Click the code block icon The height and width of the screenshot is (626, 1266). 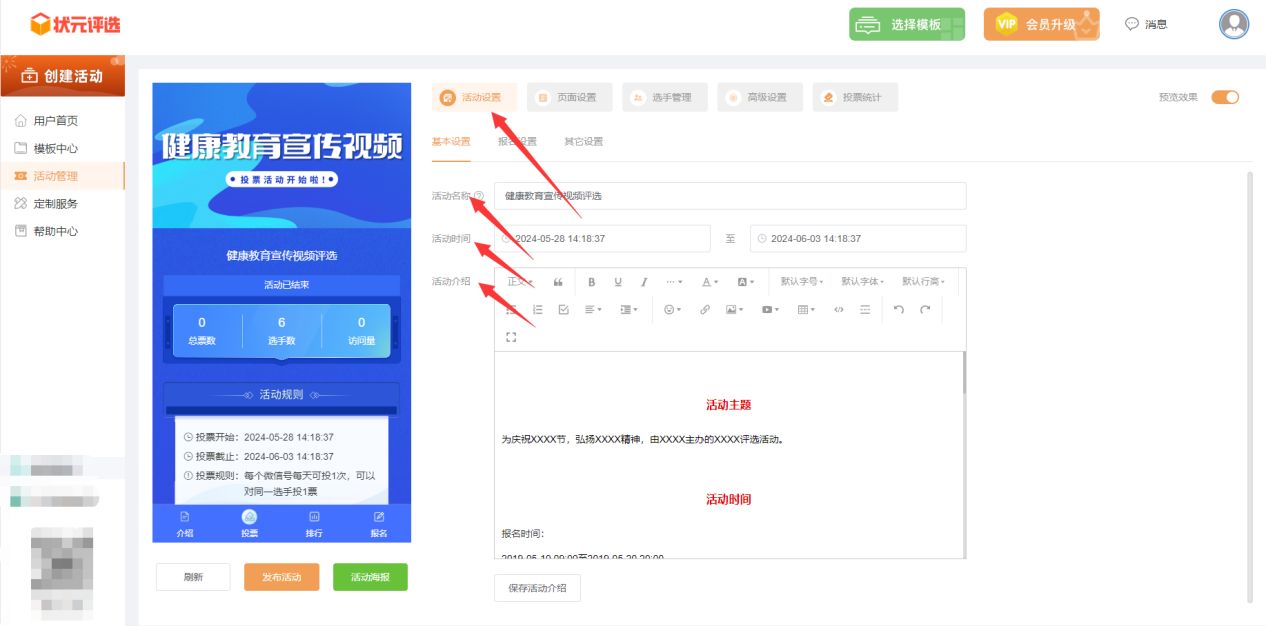[838, 310]
